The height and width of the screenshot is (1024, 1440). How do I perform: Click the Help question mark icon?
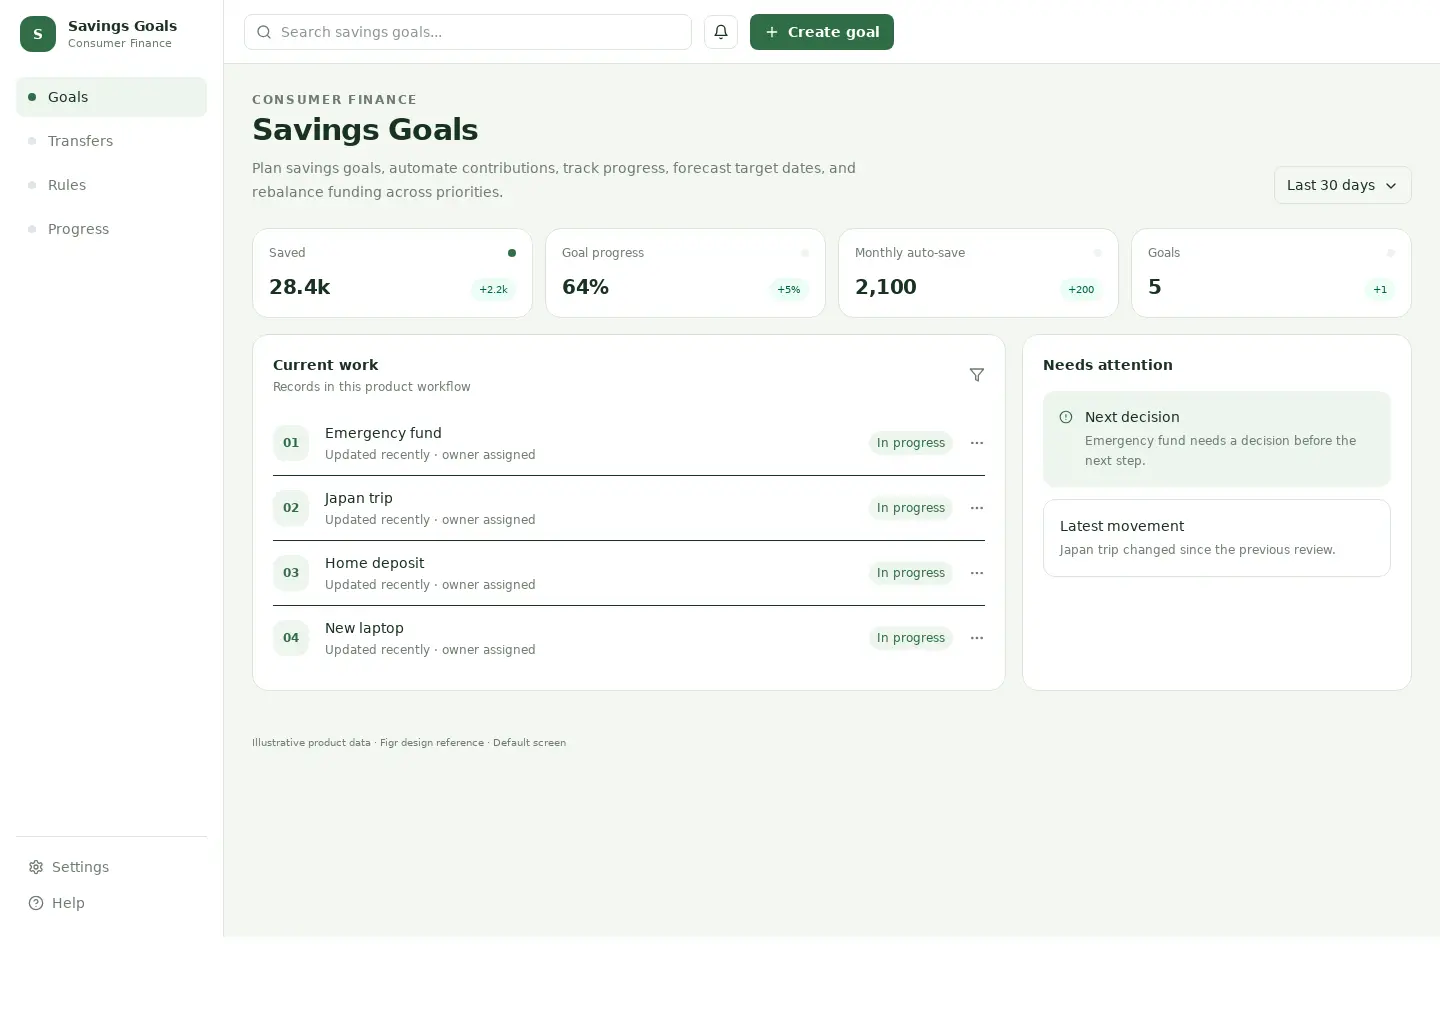[36, 903]
